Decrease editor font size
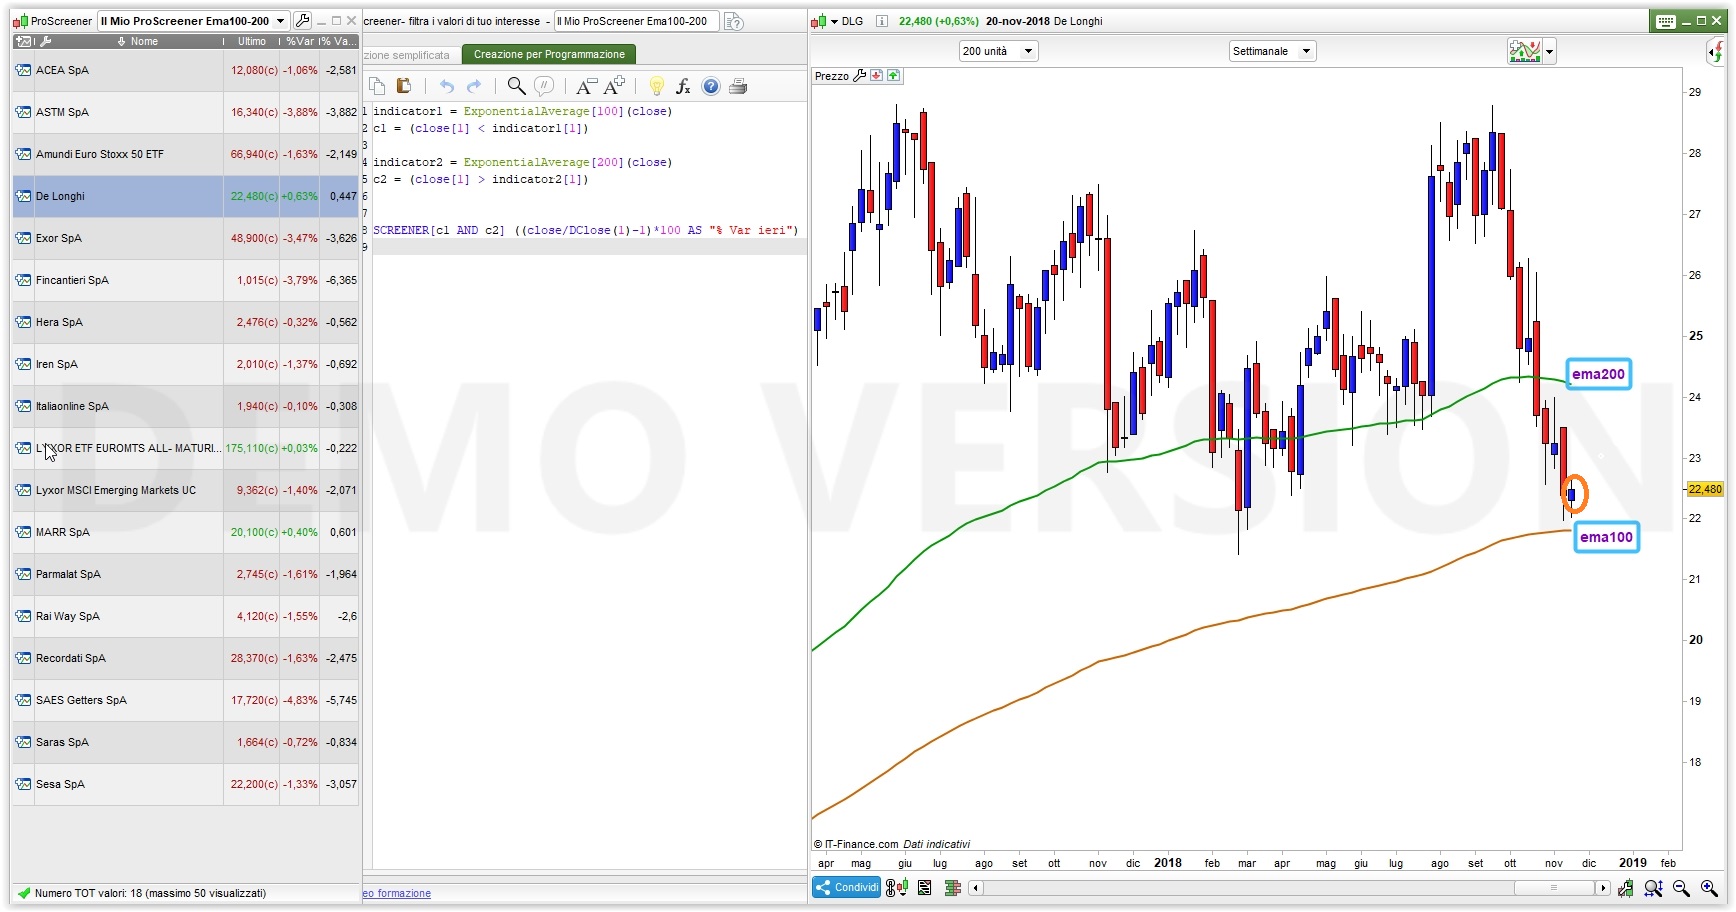 coord(587,86)
